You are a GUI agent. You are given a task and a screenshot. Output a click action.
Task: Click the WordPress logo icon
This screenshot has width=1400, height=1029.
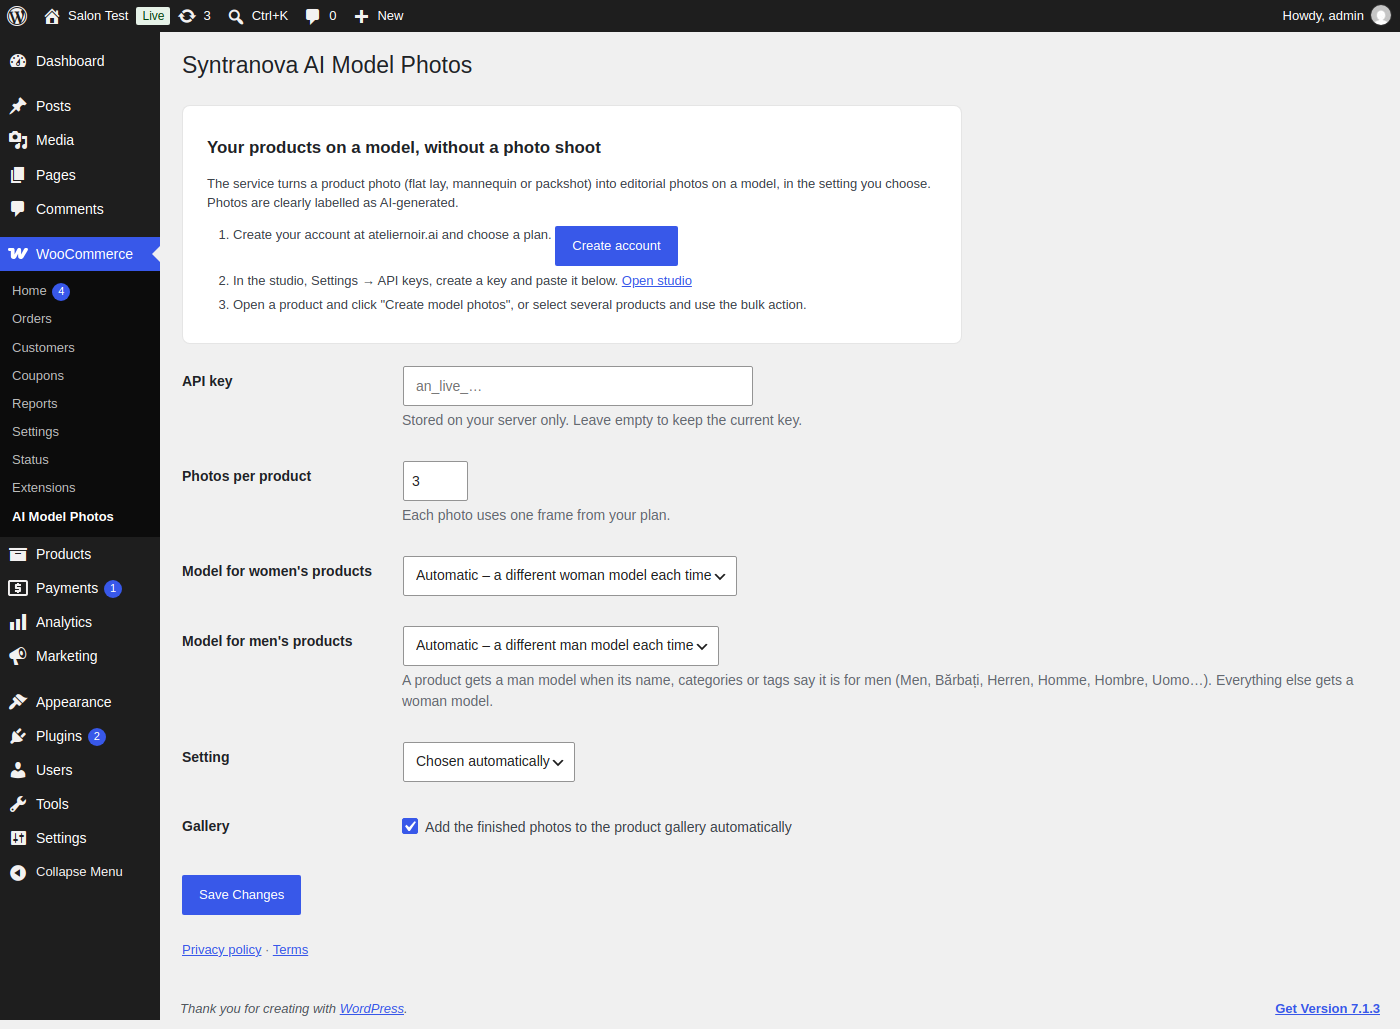point(17,16)
